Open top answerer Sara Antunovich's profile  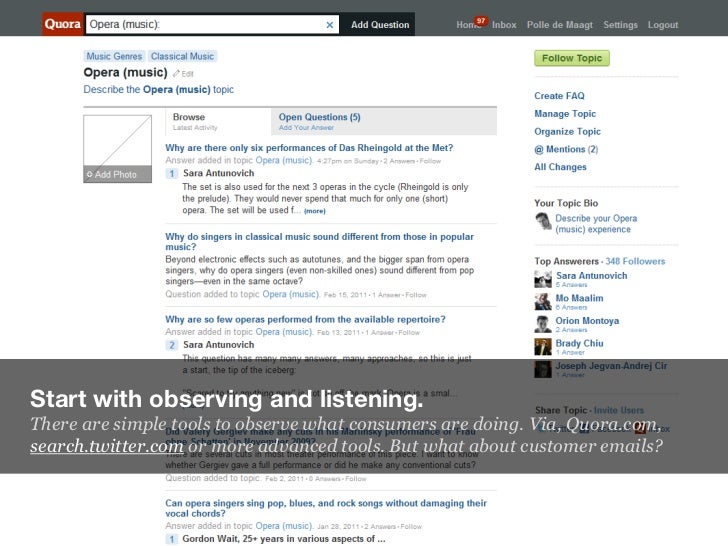click(592, 275)
